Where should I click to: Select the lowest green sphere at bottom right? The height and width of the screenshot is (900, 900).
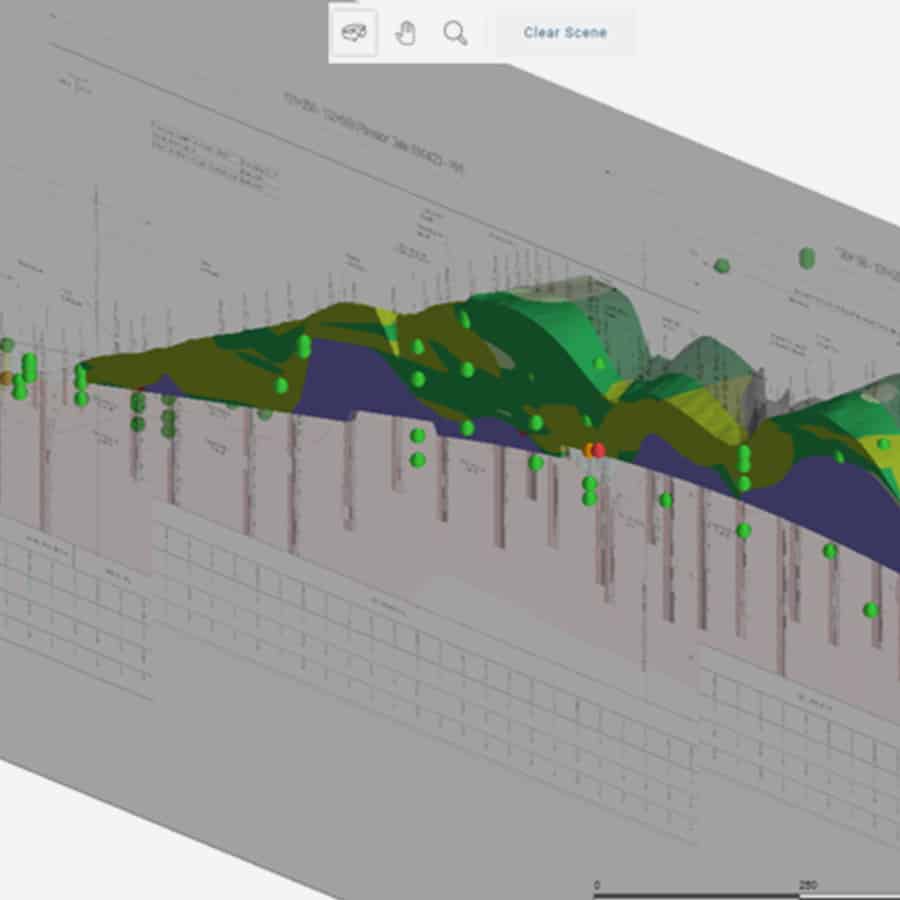pyautogui.click(x=870, y=609)
